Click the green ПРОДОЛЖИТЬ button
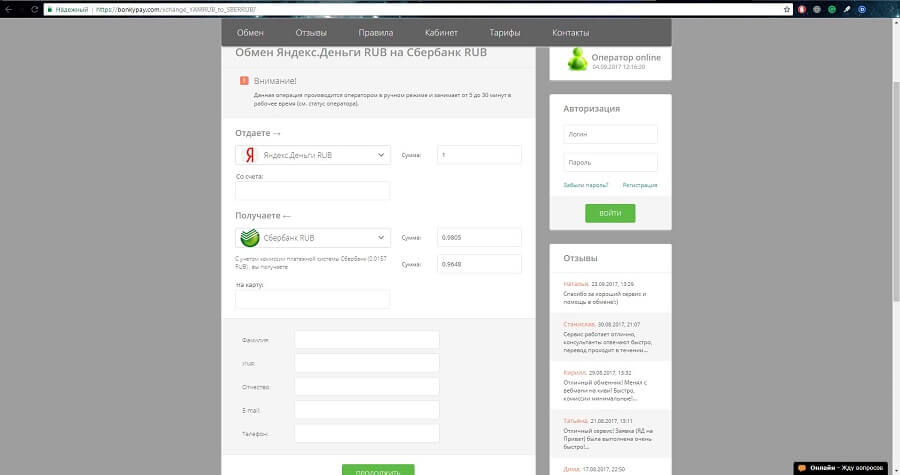Image resolution: width=900 pixels, height=475 pixels. pyautogui.click(x=378, y=470)
